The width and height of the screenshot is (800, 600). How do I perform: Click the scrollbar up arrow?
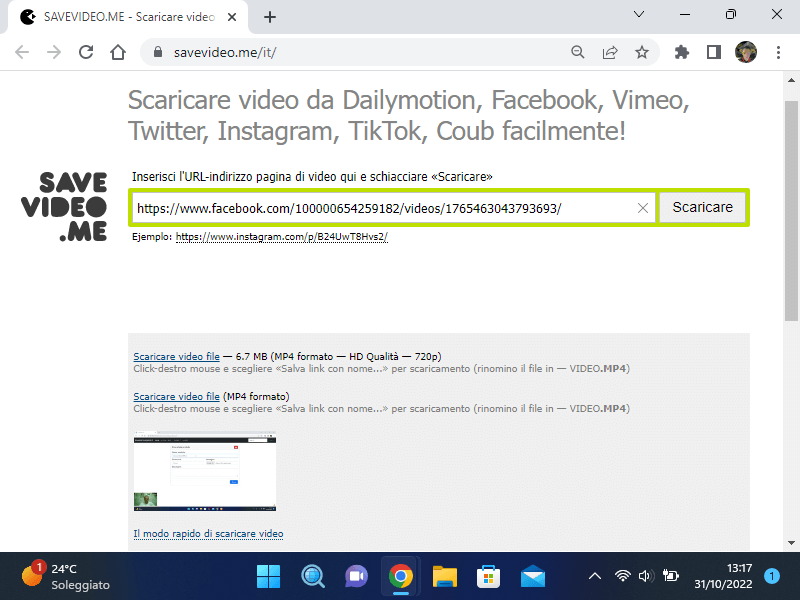[x=791, y=80]
